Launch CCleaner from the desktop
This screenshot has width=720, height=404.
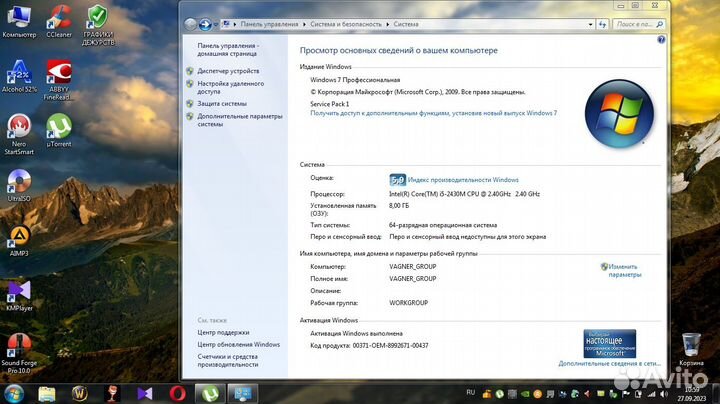point(59,22)
